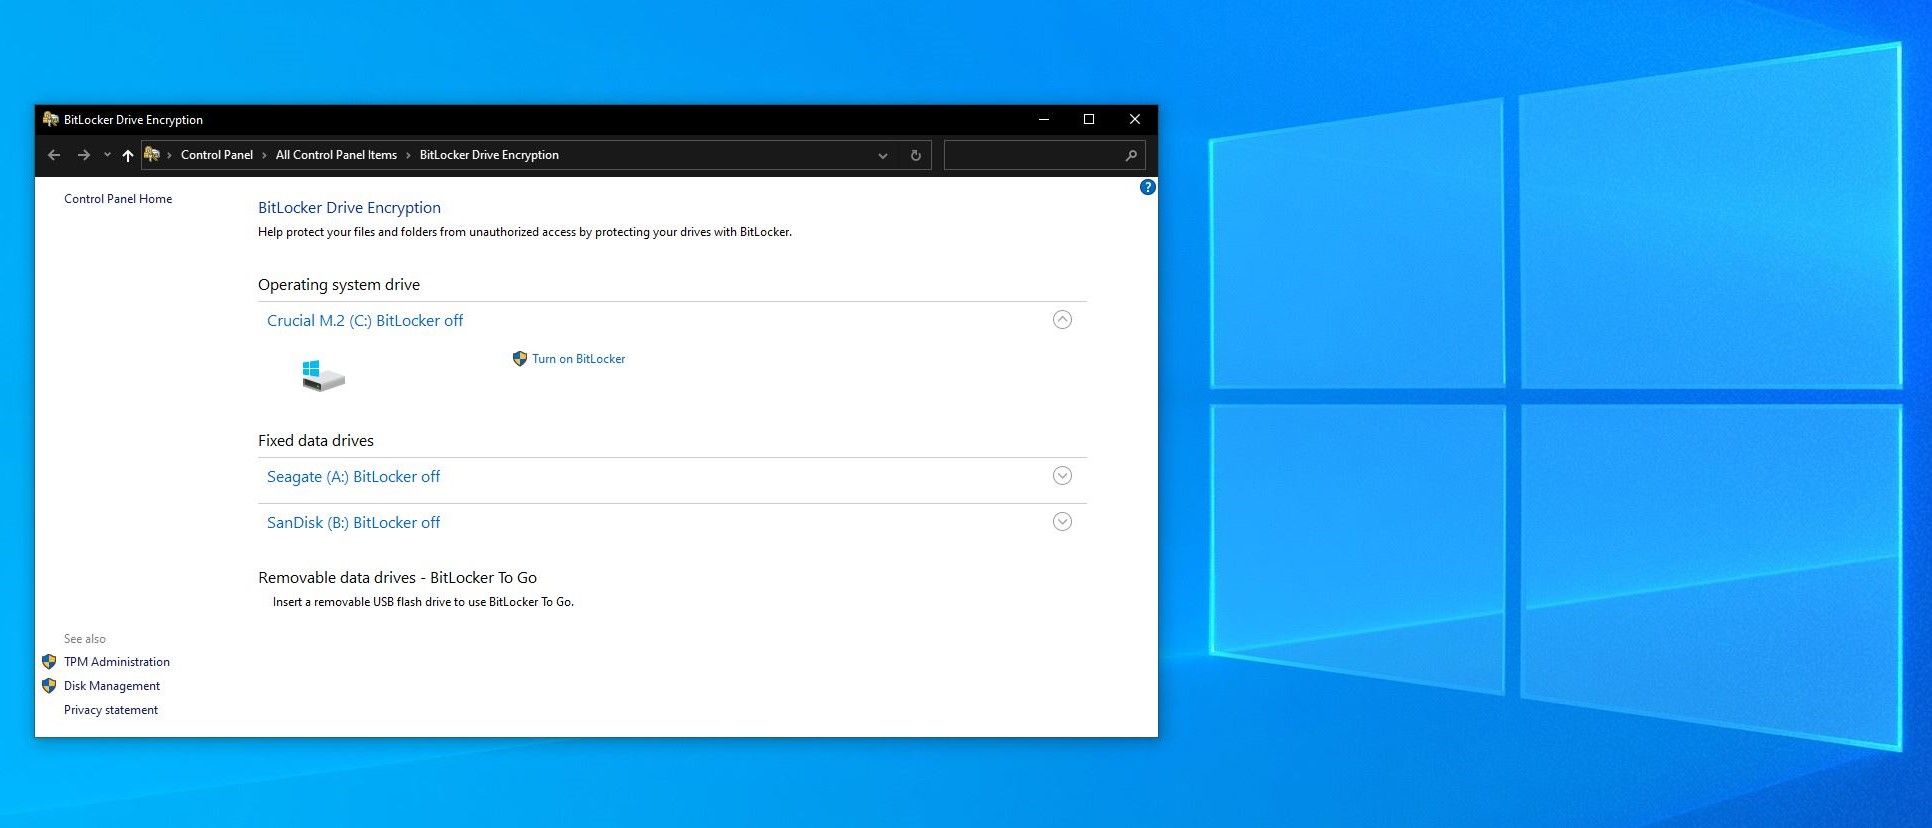Click the Forward navigation arrow
This screenshot has width=1932, height=828.
click(84, 155)
